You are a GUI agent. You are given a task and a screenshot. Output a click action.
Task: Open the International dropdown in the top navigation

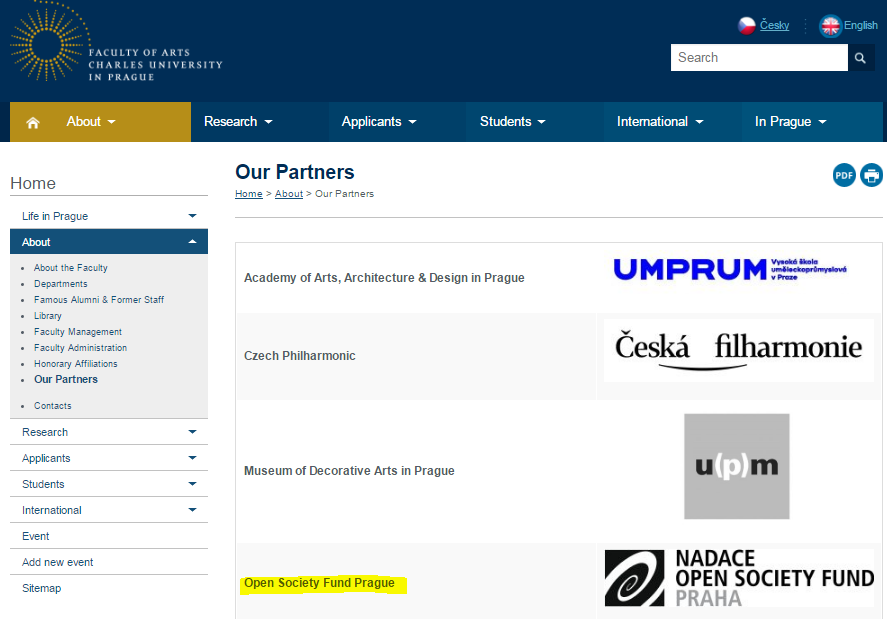(x=660, y=122)
